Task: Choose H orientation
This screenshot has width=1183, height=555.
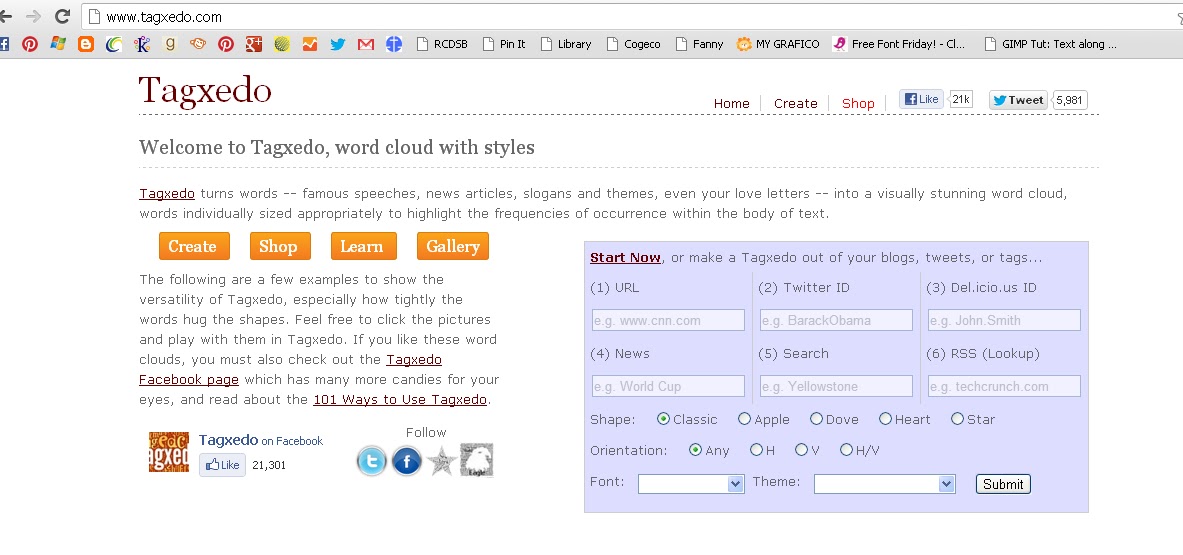Action: 756,450
